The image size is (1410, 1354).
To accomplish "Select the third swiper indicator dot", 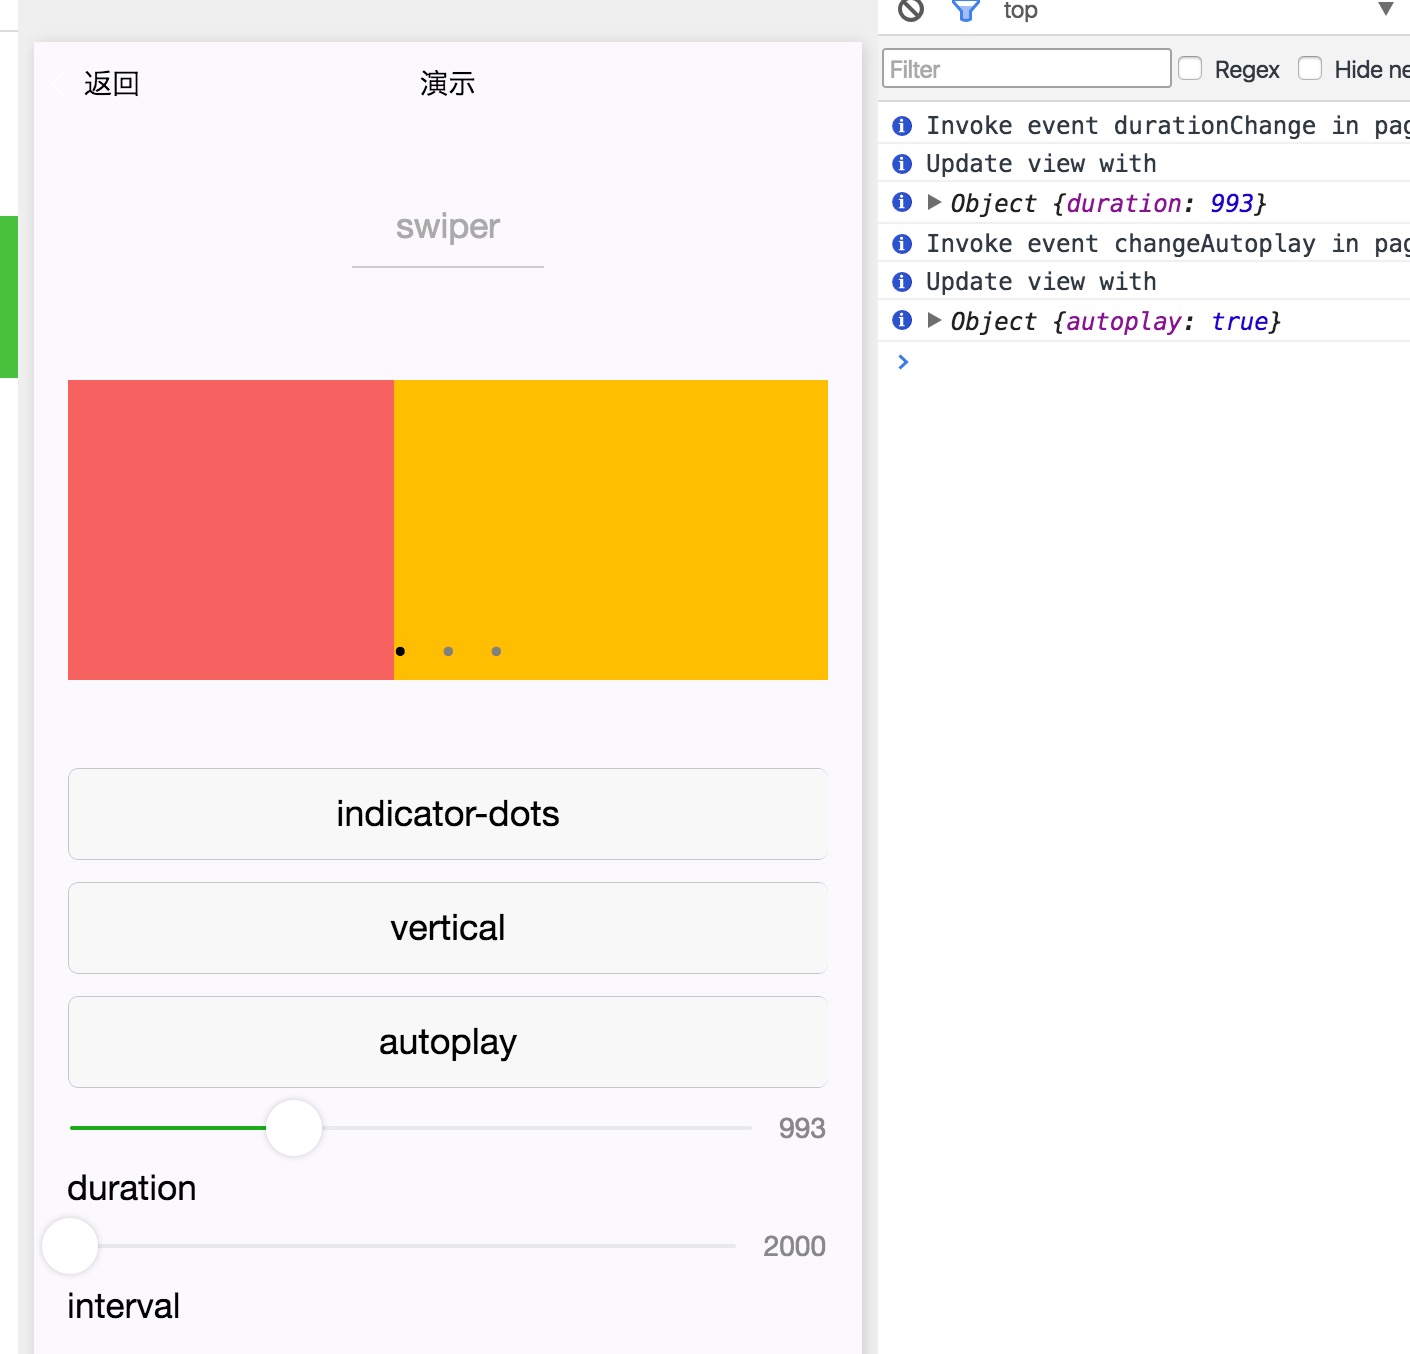I will pos(496,651).
